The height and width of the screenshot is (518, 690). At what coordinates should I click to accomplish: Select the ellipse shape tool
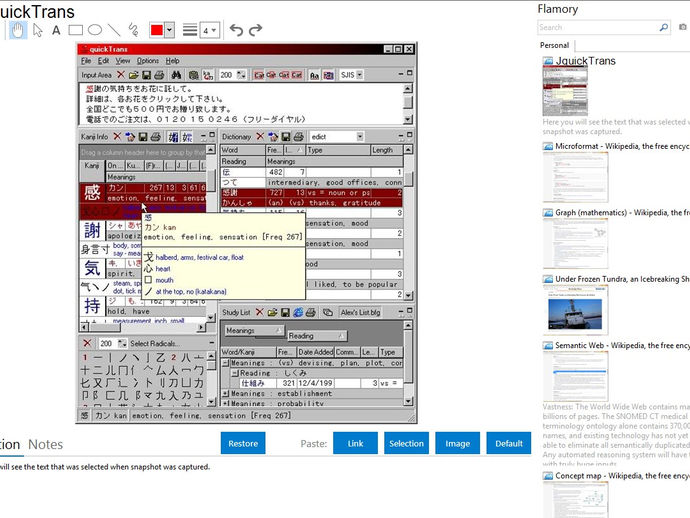[x=95, y=30]
